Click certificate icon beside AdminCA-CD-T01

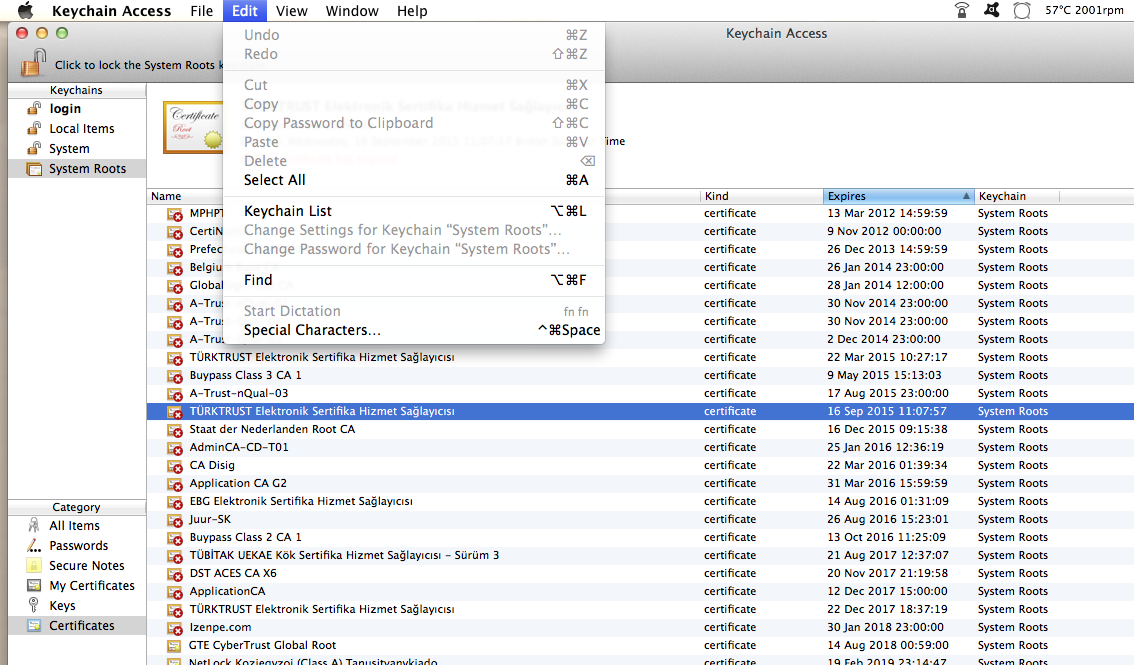(x=174, y=448)
